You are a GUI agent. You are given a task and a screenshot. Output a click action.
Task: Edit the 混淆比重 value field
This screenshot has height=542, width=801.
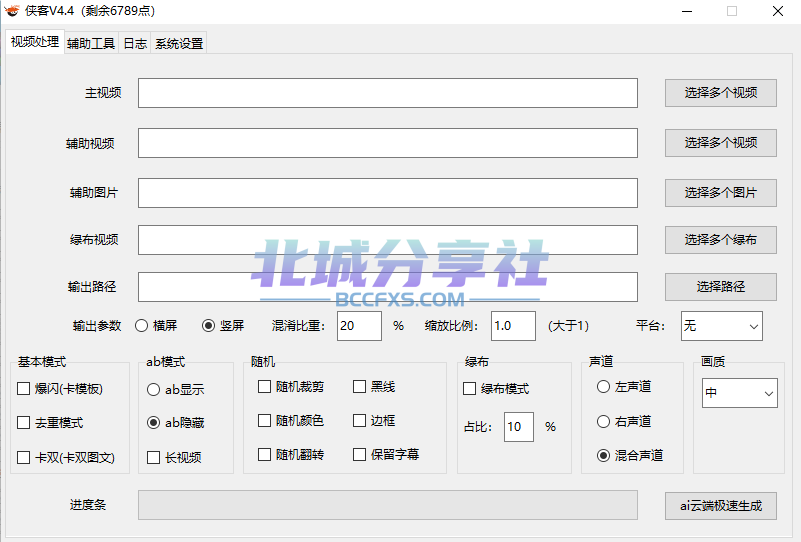point(359,325)
